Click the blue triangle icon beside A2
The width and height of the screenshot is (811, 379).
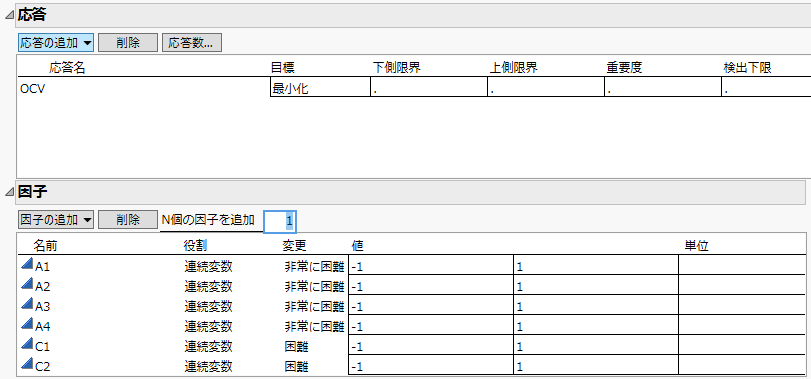[26, 285]
